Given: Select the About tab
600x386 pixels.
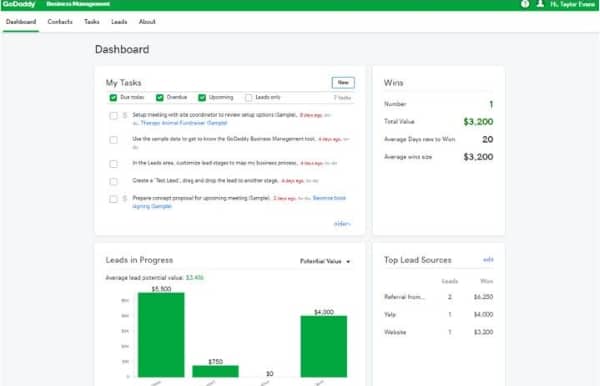Looking at the screenshot, I should (147, 22).
